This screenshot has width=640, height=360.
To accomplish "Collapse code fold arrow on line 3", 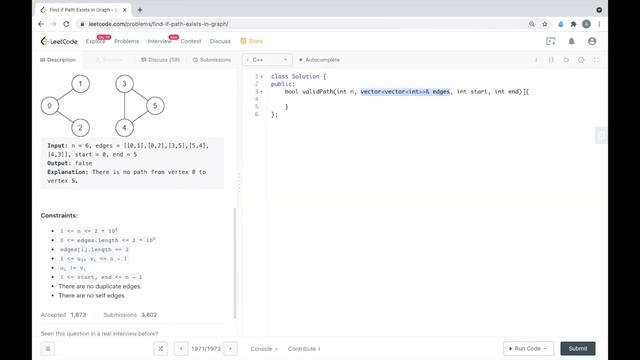I will pos(262,92).
